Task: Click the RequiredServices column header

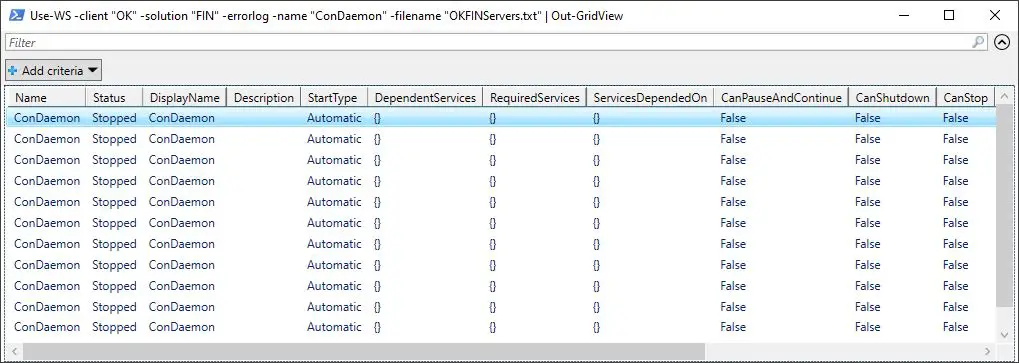Action: click(x=535, y=97)
